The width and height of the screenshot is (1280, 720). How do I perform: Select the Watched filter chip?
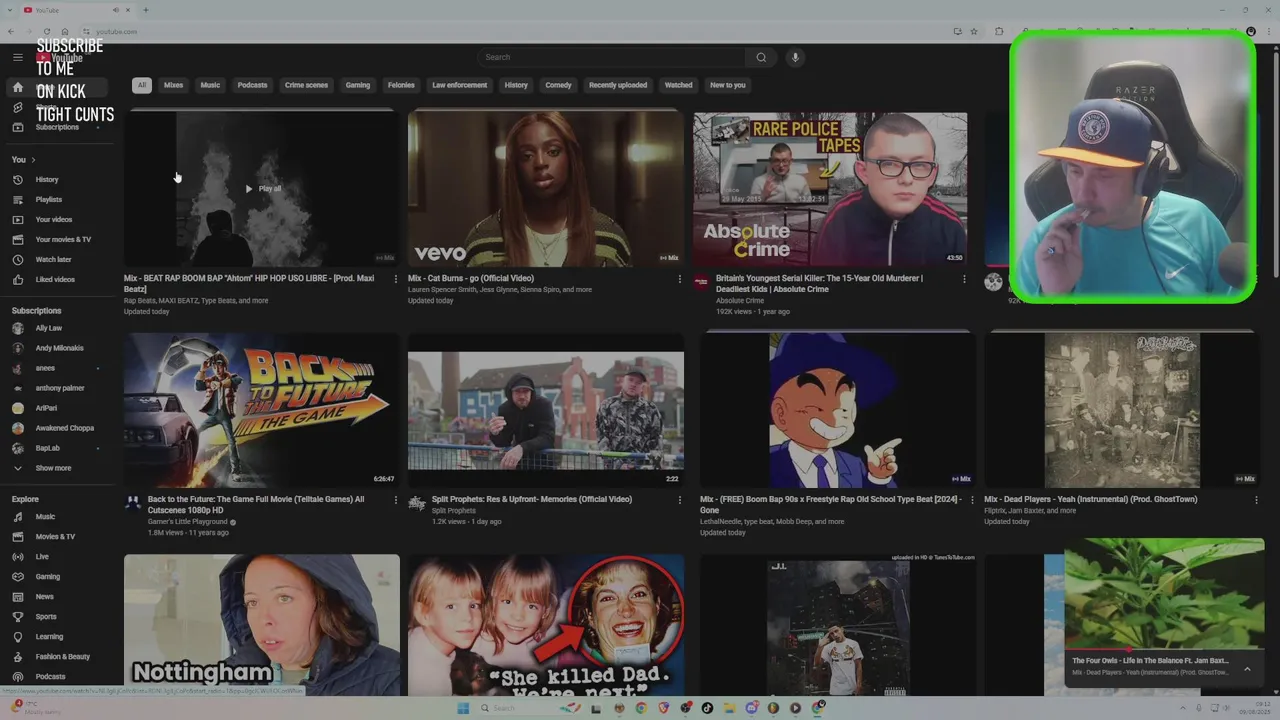[678, 85]
